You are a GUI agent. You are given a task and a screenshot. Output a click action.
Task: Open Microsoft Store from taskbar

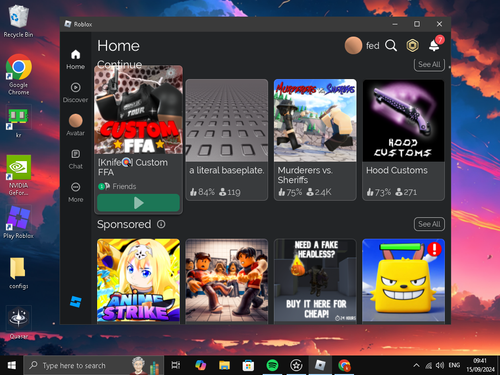[x=248, y=365]
